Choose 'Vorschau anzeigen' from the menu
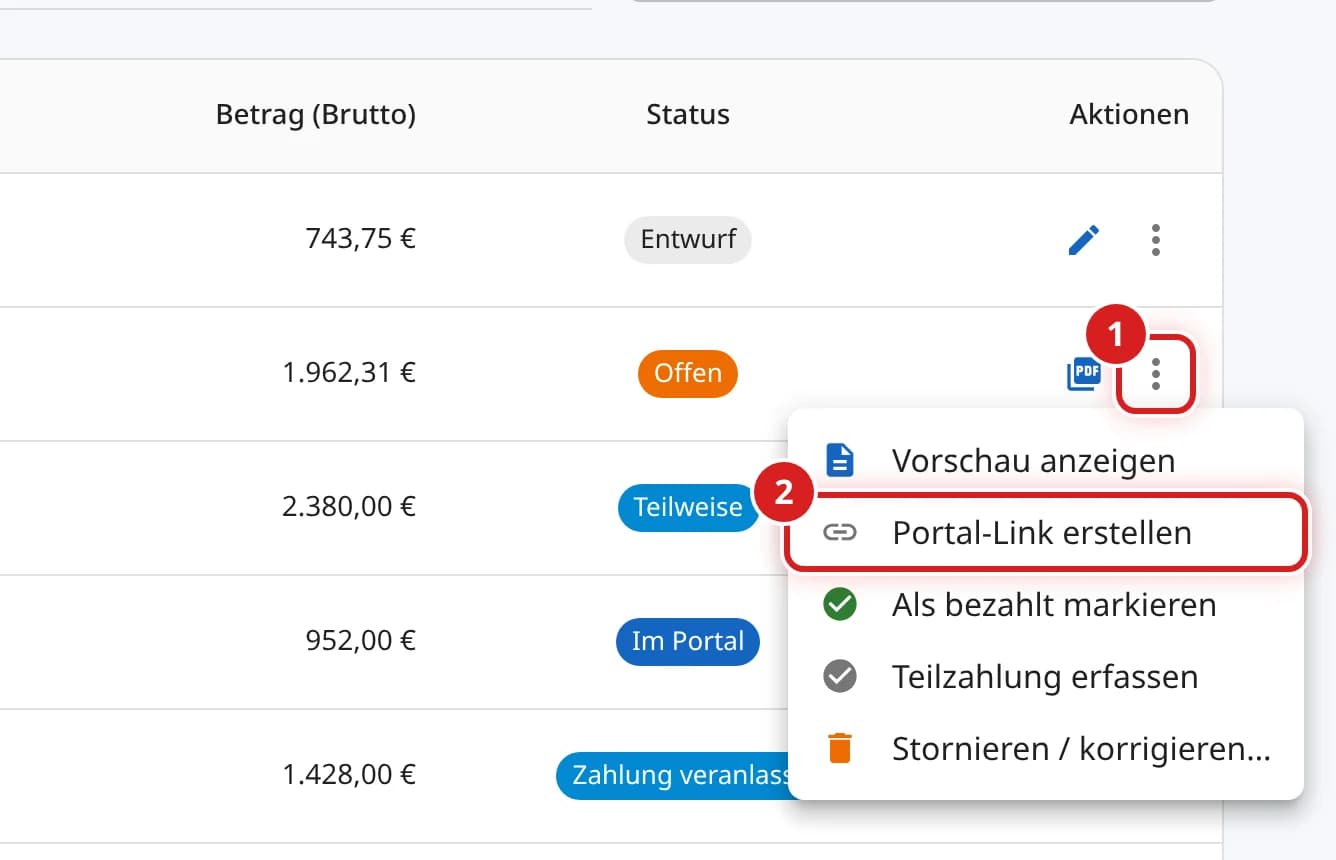The width and height of the screenshot is (1336, 860). click(x=1046, y=461)
